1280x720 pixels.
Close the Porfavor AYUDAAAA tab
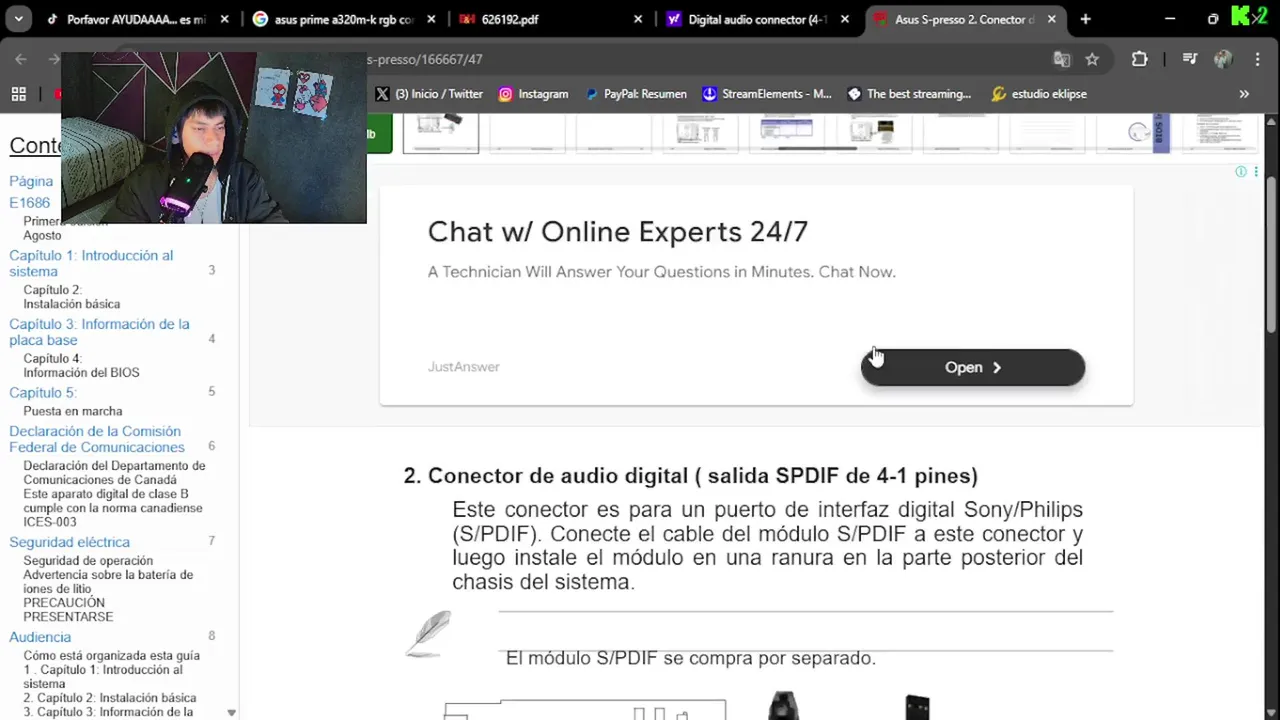224,19
